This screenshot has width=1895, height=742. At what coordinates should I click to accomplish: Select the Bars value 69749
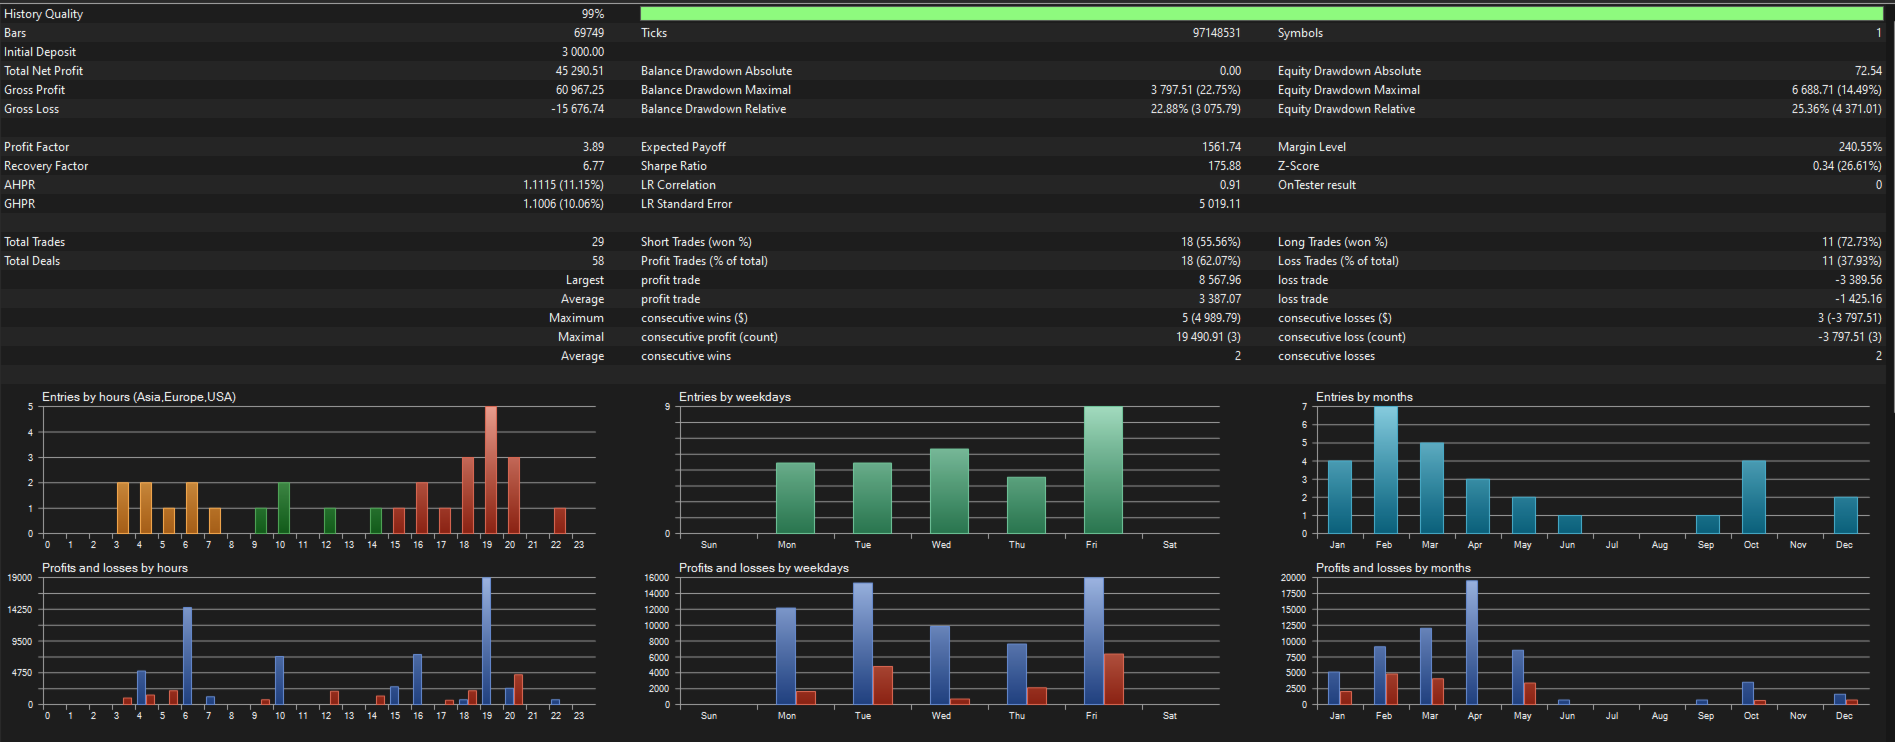(589, 33)
